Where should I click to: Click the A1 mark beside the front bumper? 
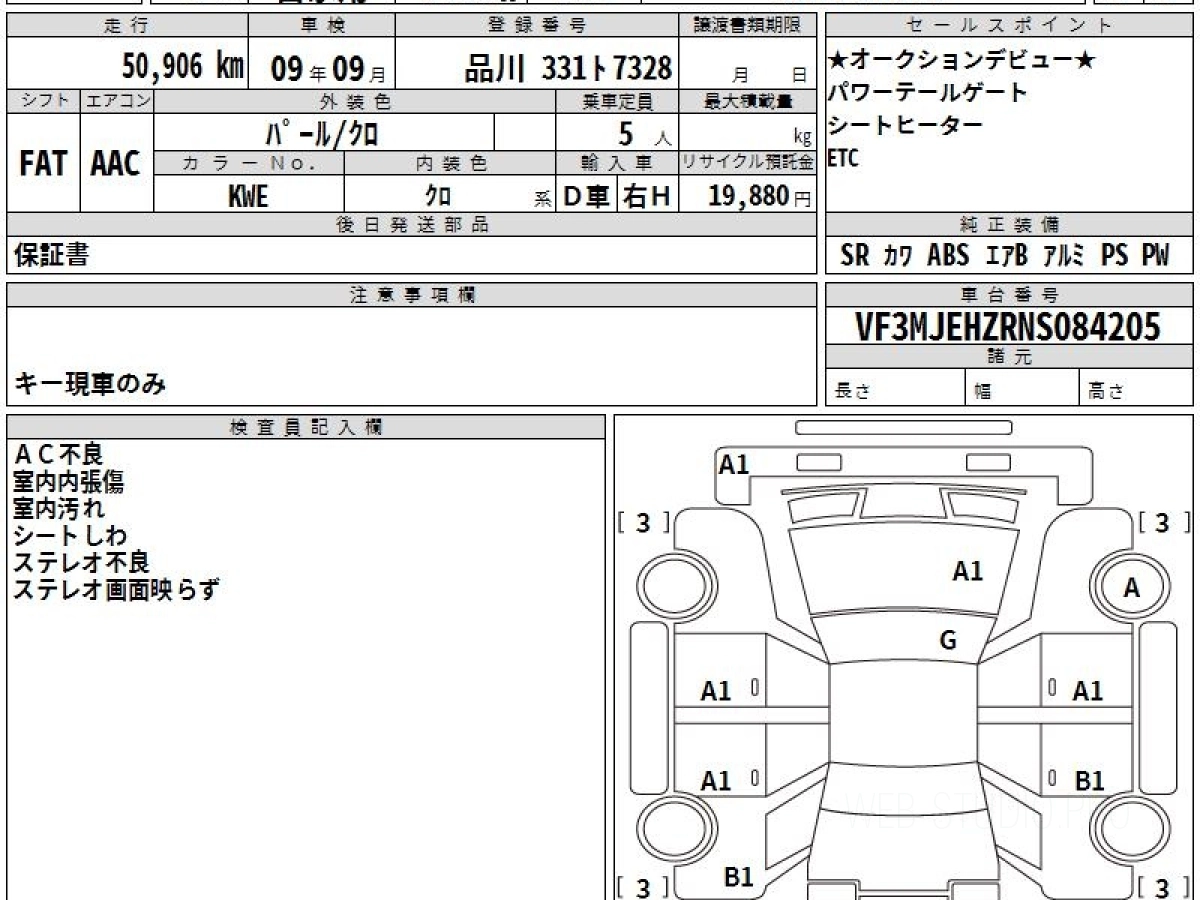(734, 464)
